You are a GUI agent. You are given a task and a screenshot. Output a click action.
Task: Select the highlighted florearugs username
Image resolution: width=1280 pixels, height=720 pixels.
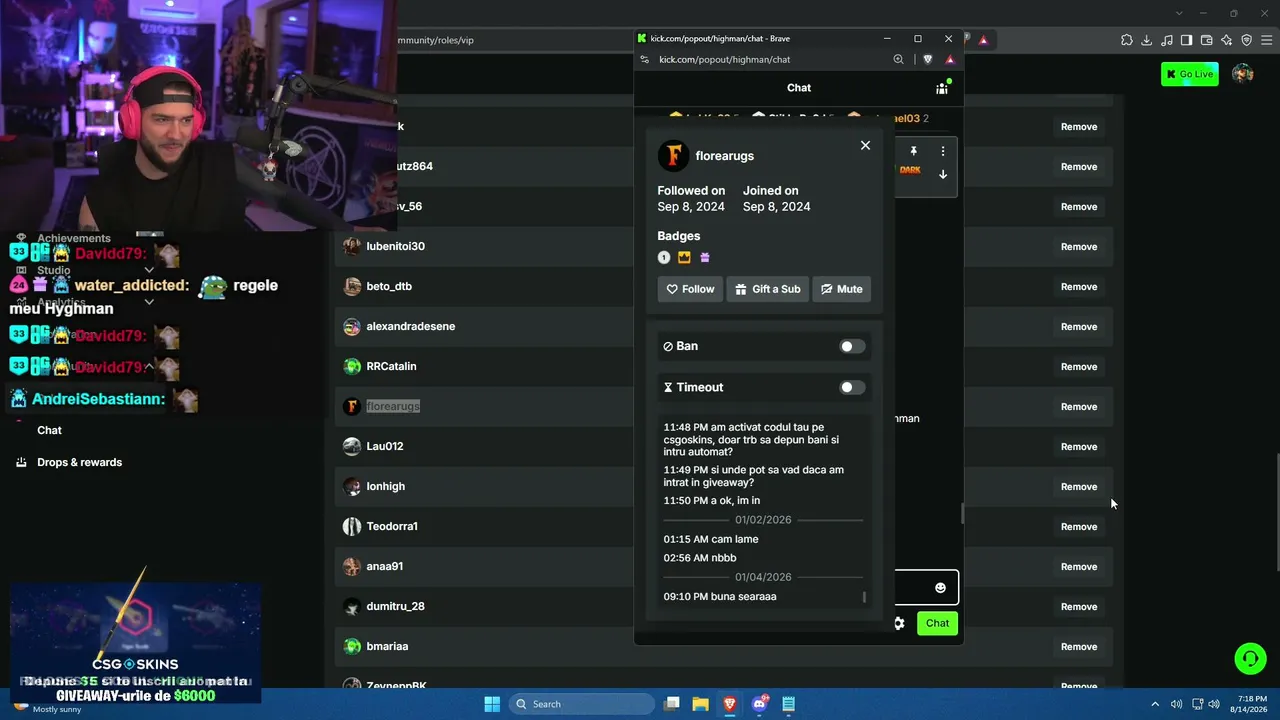click(x=393, y=406)
